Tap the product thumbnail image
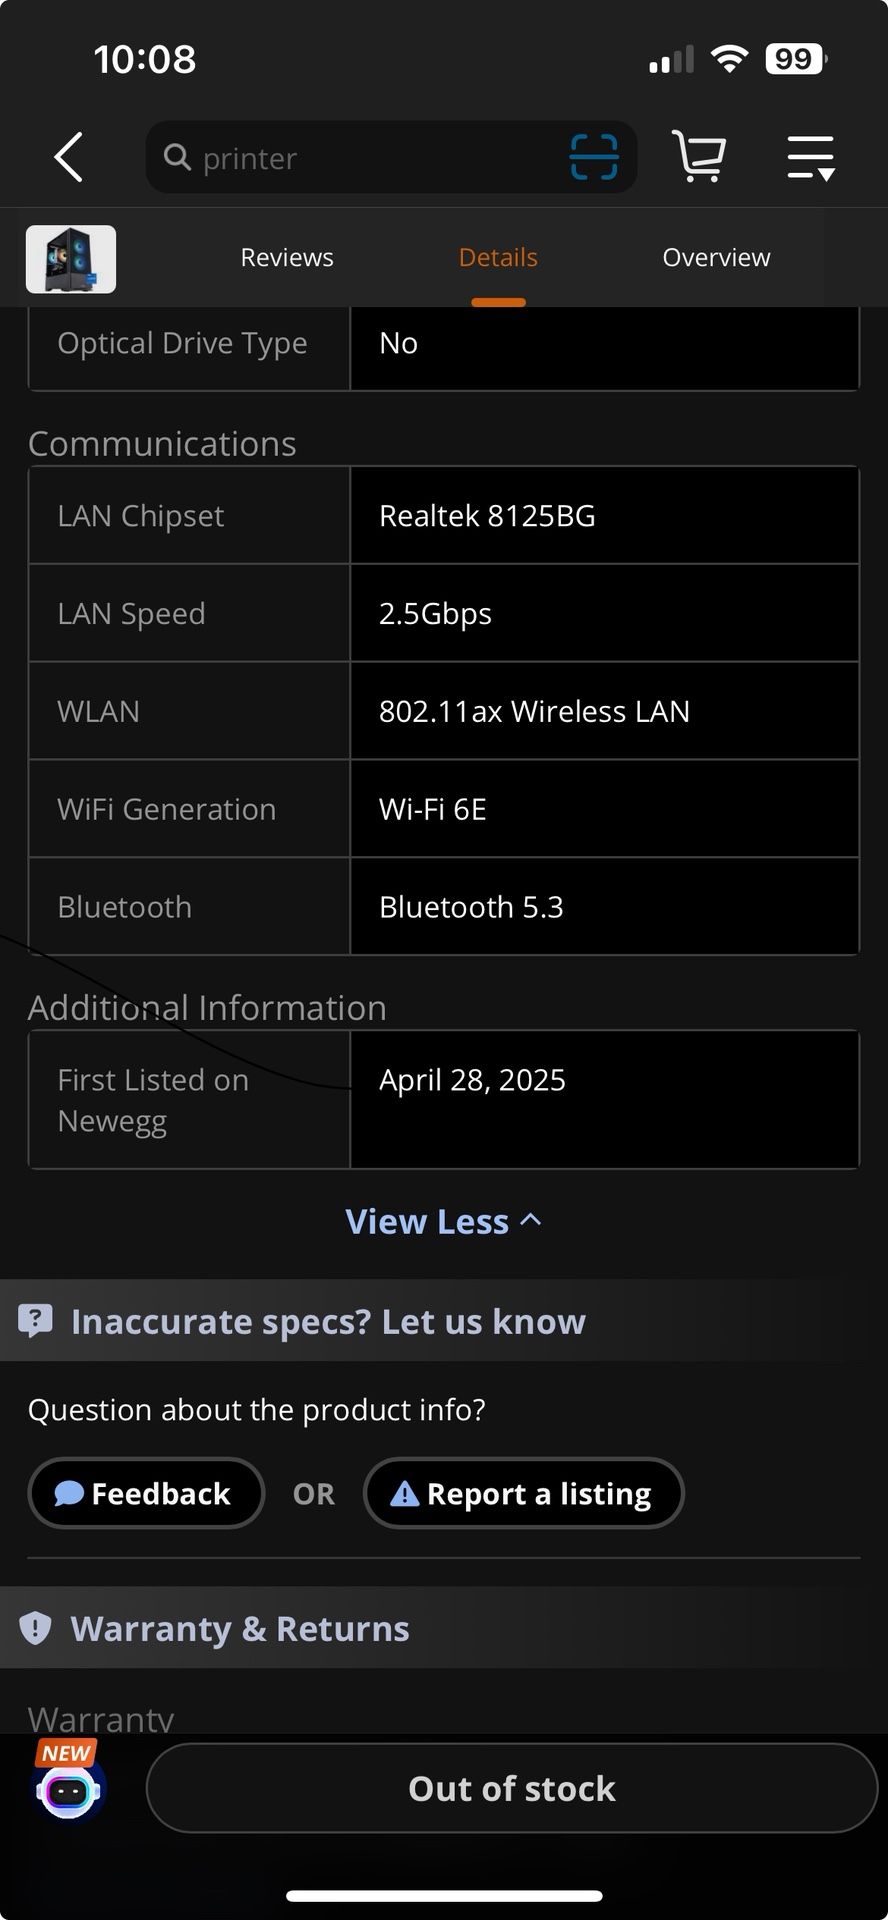This screenshot has height=1920, width=888. 71,259
